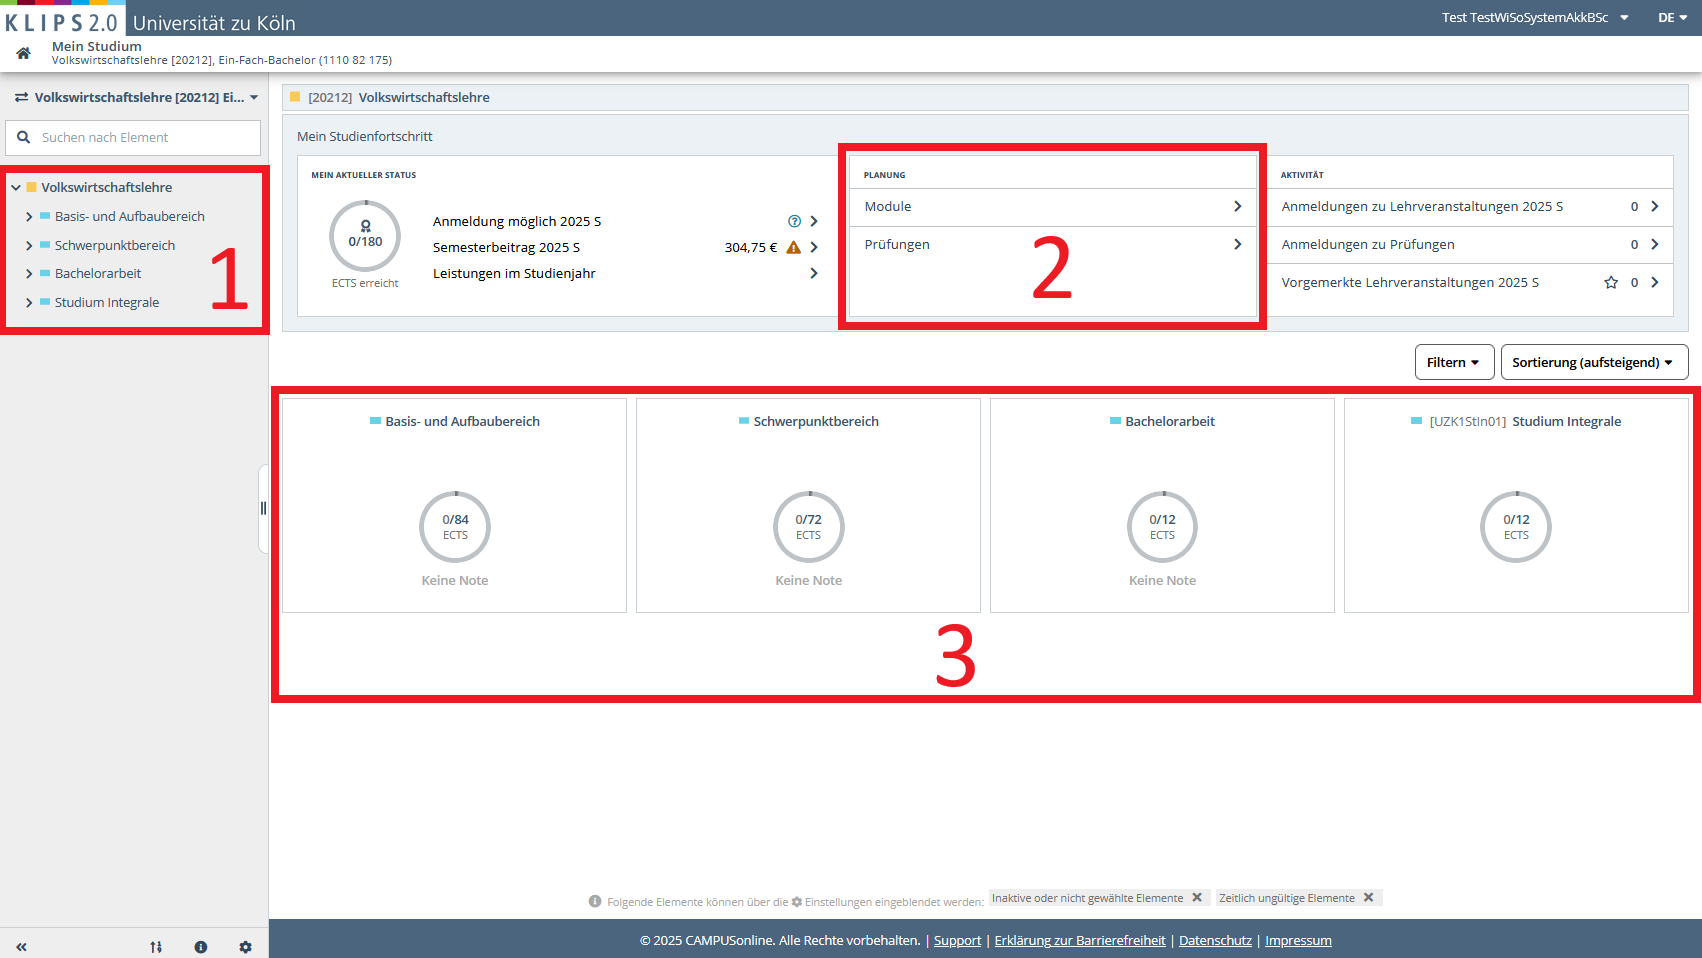The image size is (1702, 958).
Task: Click the sidebar resize handle
Action: pos(263,508)
